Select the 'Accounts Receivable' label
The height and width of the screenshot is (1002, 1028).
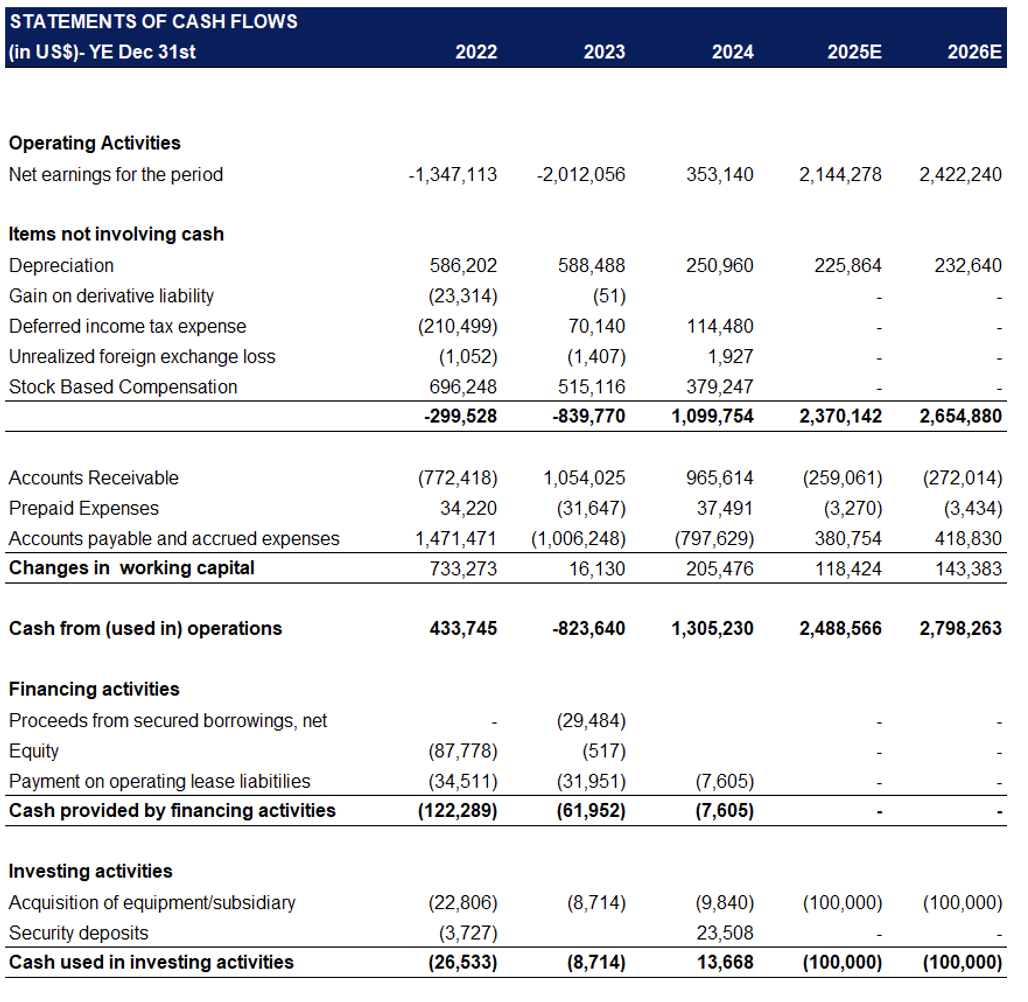coord(94,478)
